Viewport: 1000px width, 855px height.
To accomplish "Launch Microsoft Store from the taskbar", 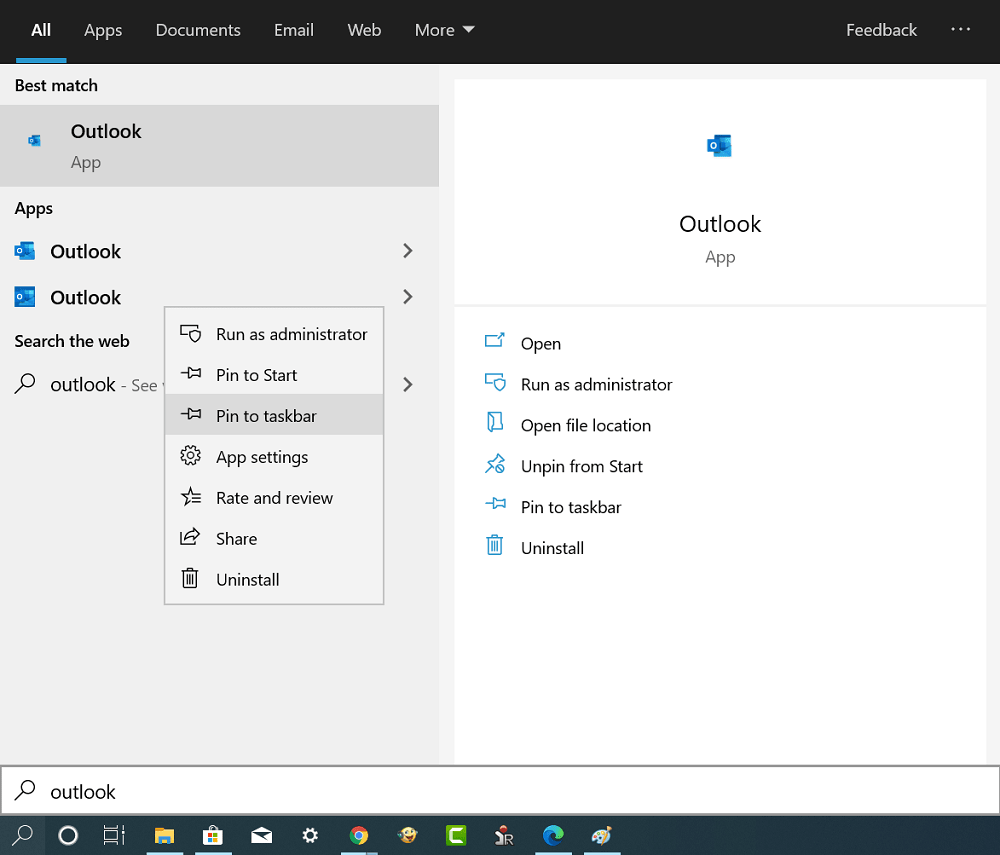I will pos(213,835).
